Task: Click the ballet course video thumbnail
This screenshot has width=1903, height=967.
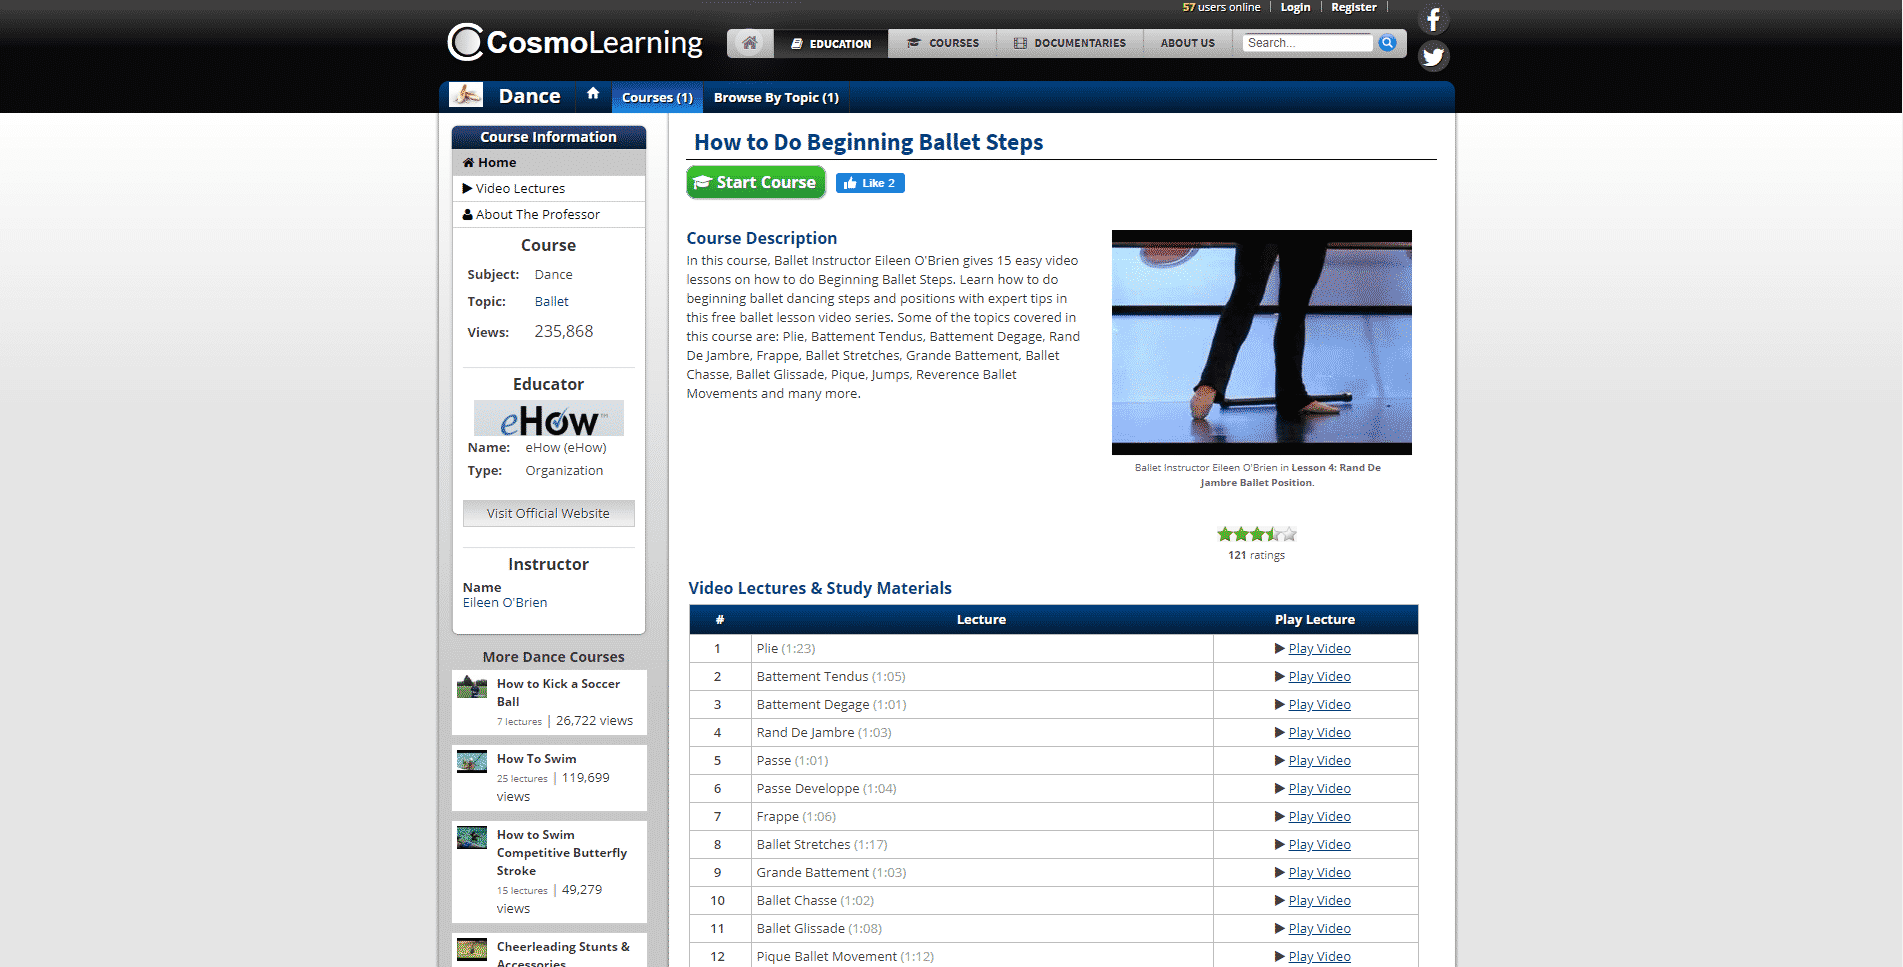Action: click(x=1262, y=342)
